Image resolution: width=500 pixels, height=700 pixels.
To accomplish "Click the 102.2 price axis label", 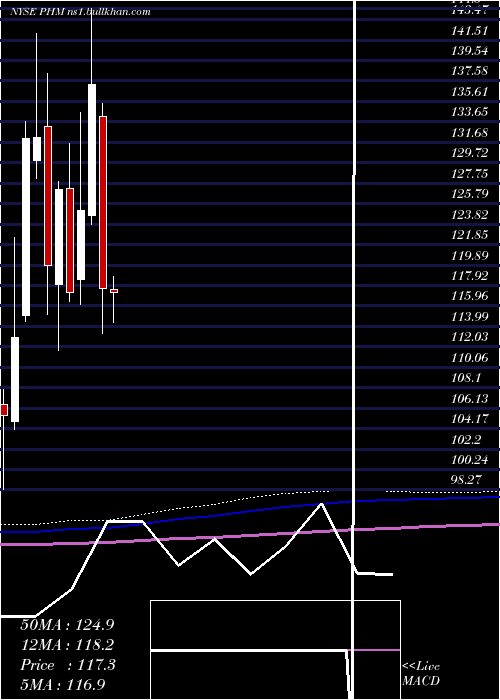I will [466, 440].
